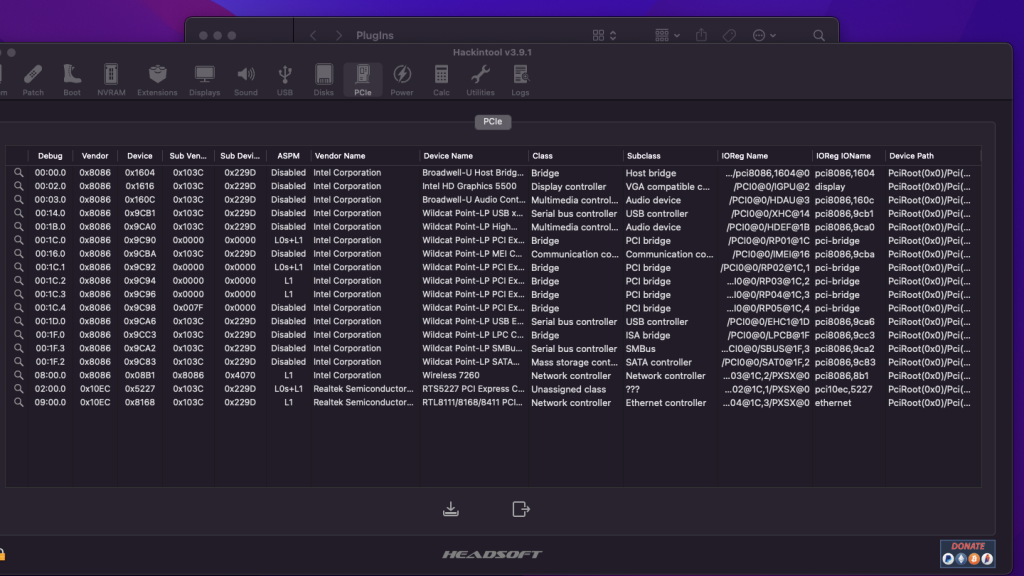The height and width of the screenshot is (576, 1024).
Task: Go to the Extensions section
Action: (157, 80)
